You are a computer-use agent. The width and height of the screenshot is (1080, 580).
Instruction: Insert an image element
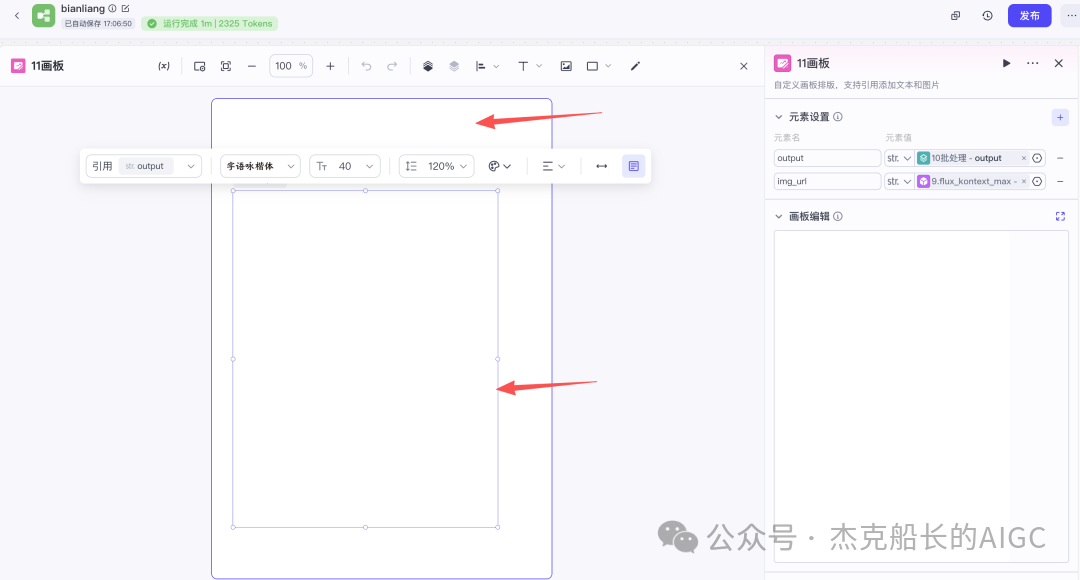566,66
